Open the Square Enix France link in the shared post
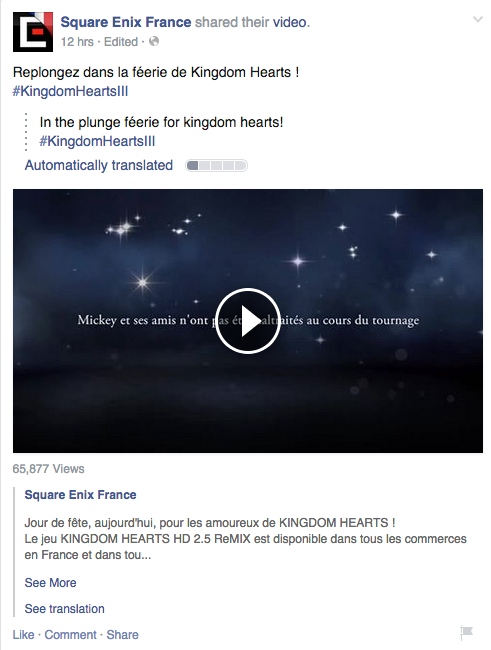This screenshot has height=650, width=491. [x=80, y=495]
